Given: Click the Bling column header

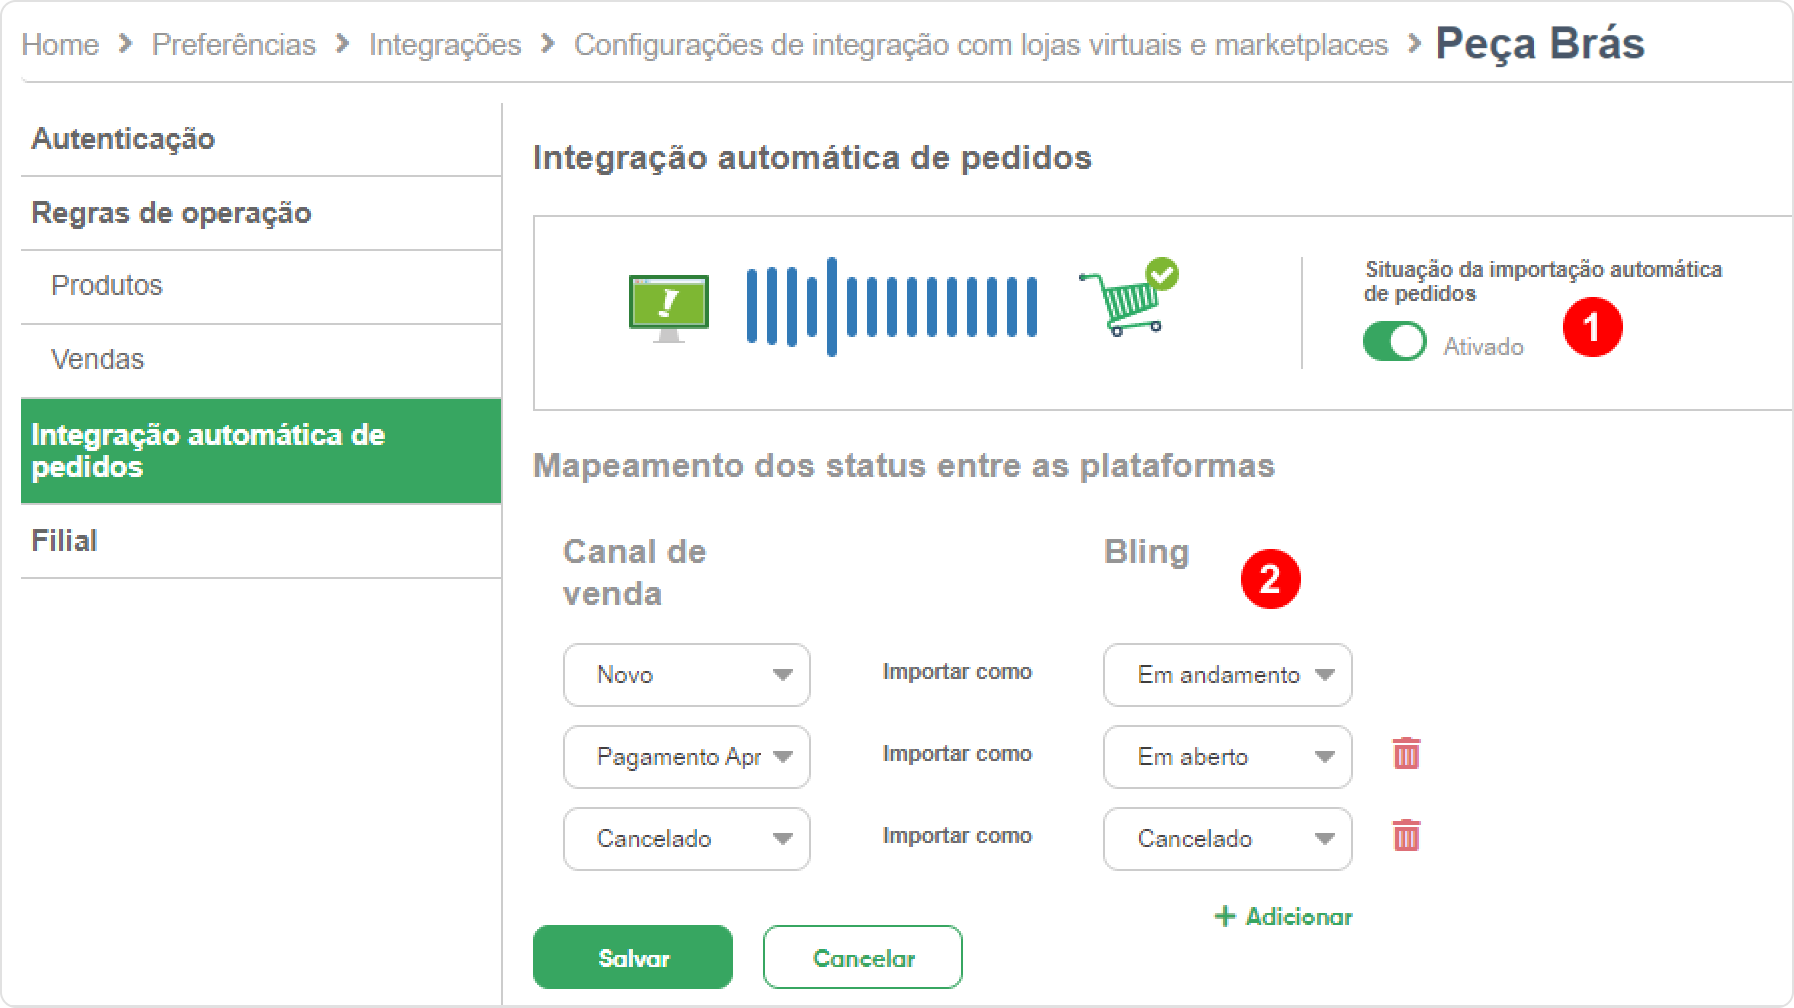Looking at the screenshot, I should (1146, 552).
